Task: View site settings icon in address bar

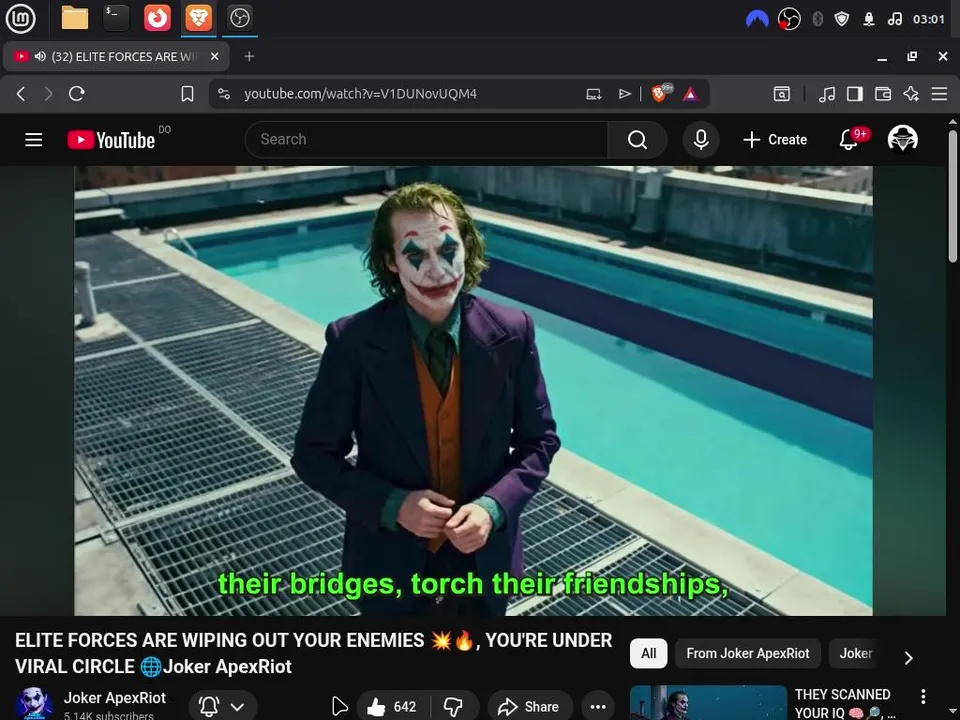Action: pyautogui.click(x=224, y=94)
